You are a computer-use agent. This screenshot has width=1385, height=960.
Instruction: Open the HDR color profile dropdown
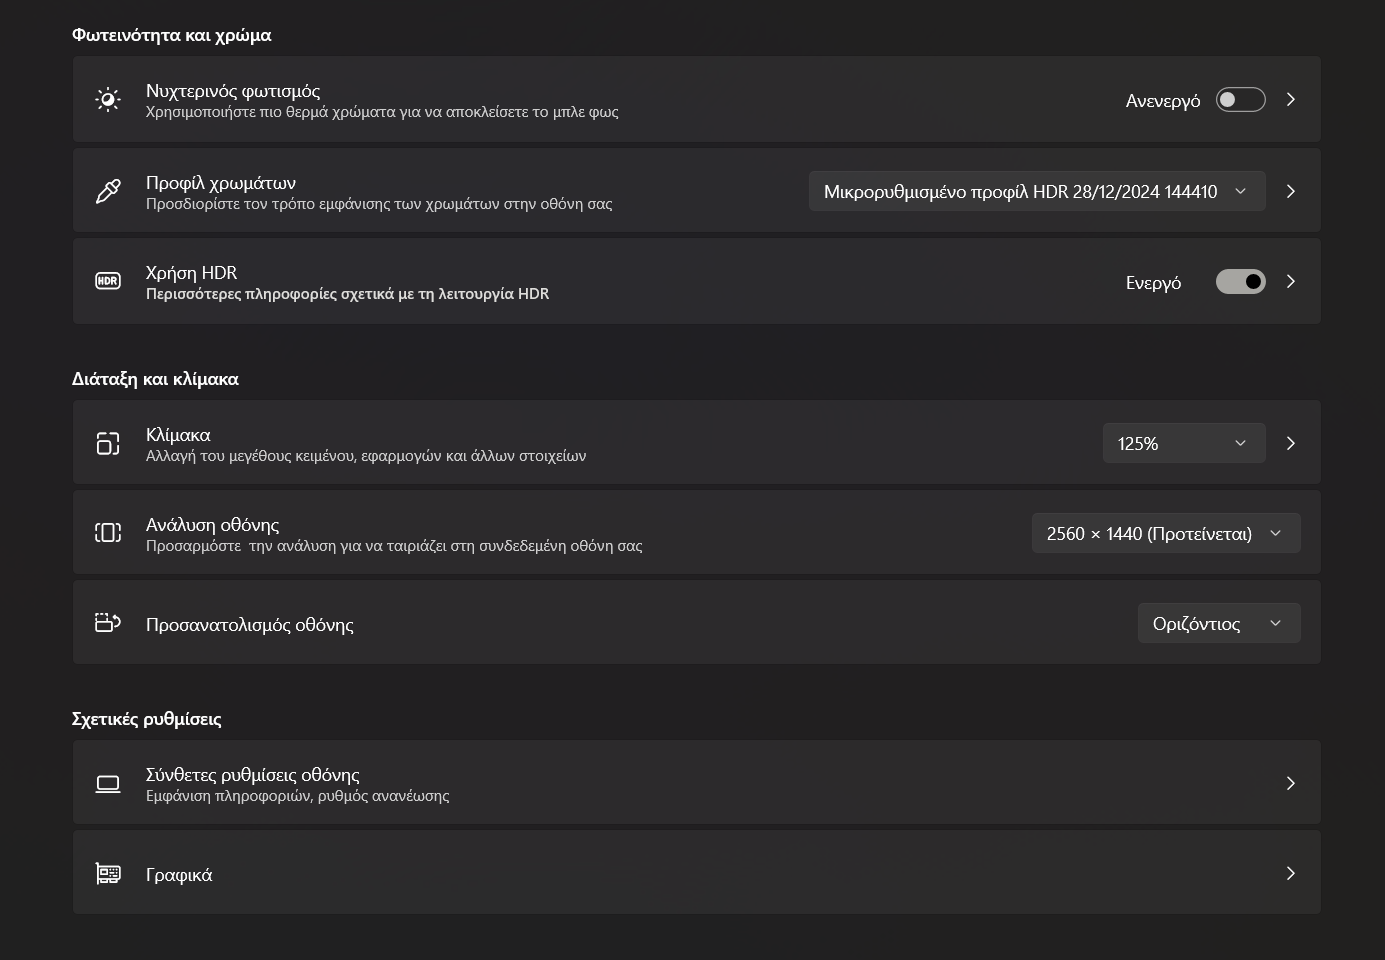point(1036,191)
